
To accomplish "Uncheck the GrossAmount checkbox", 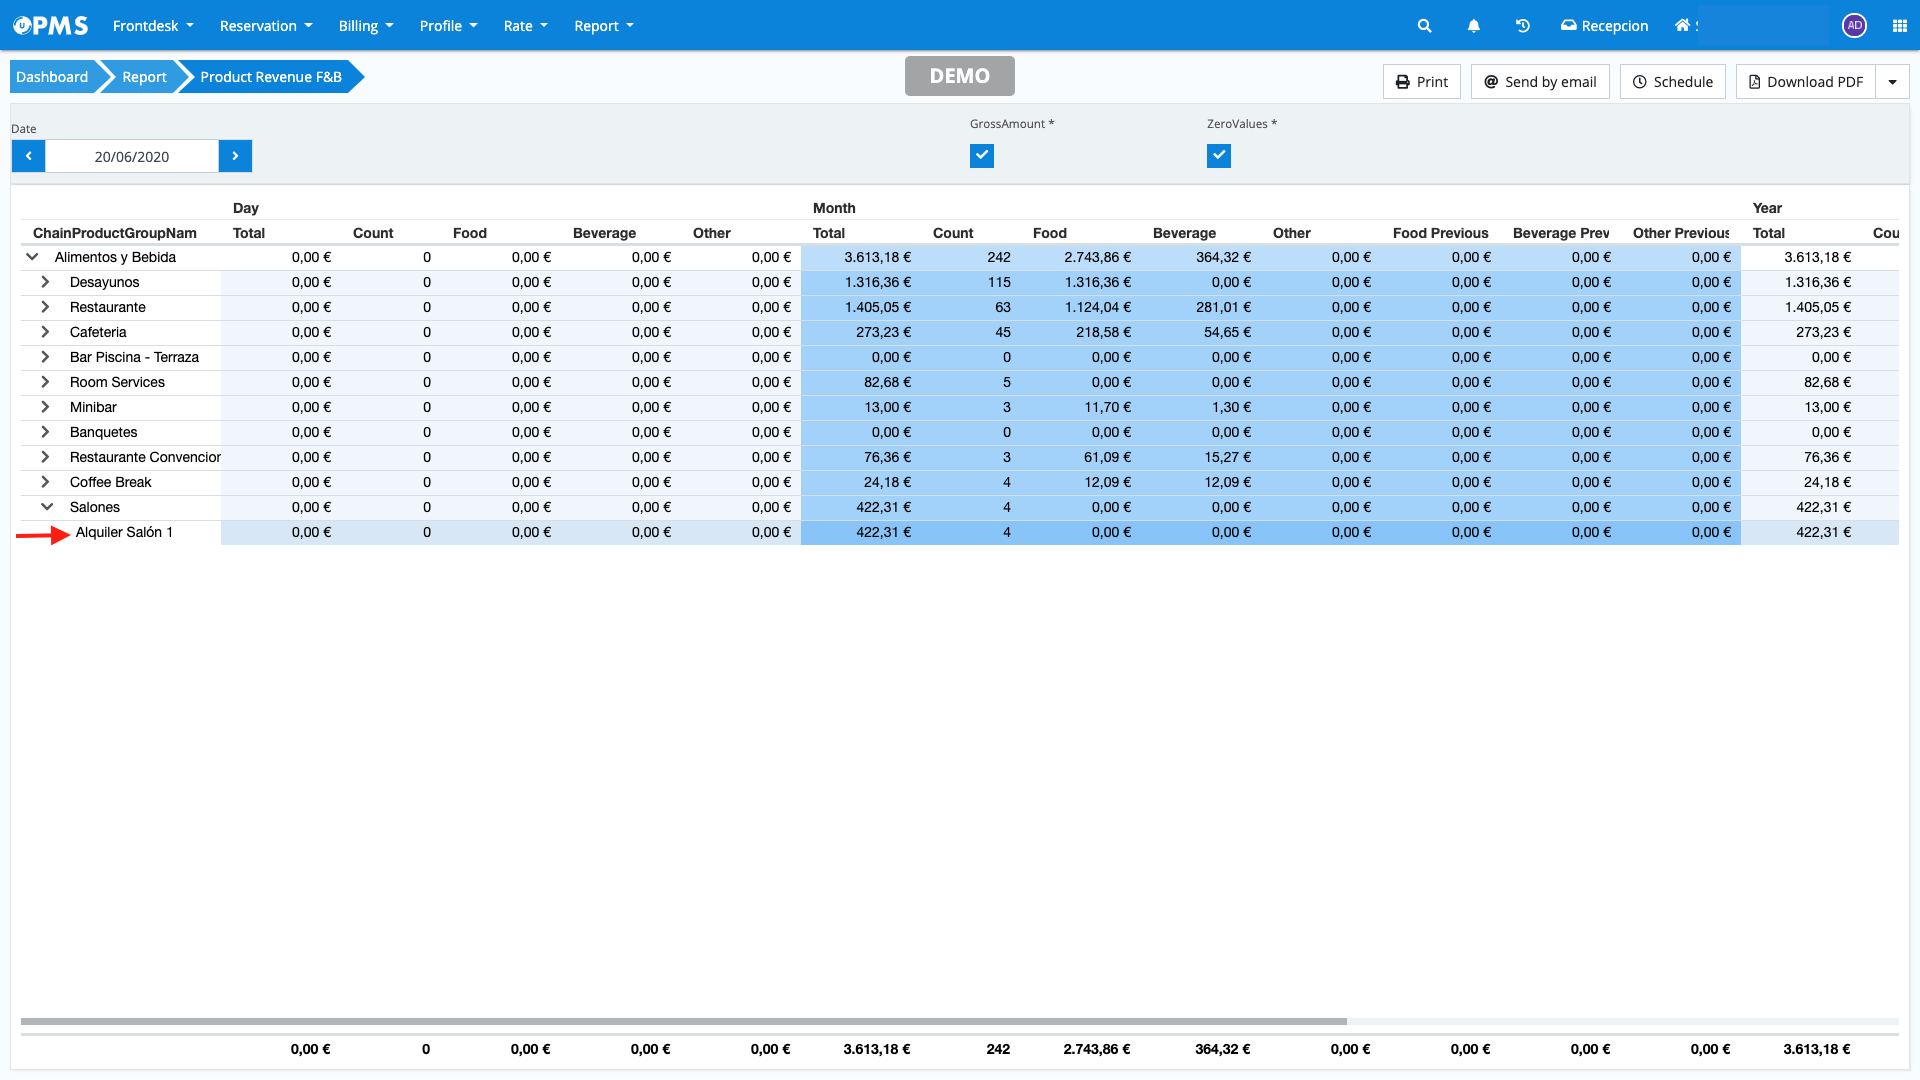I will tap(981, 155).
